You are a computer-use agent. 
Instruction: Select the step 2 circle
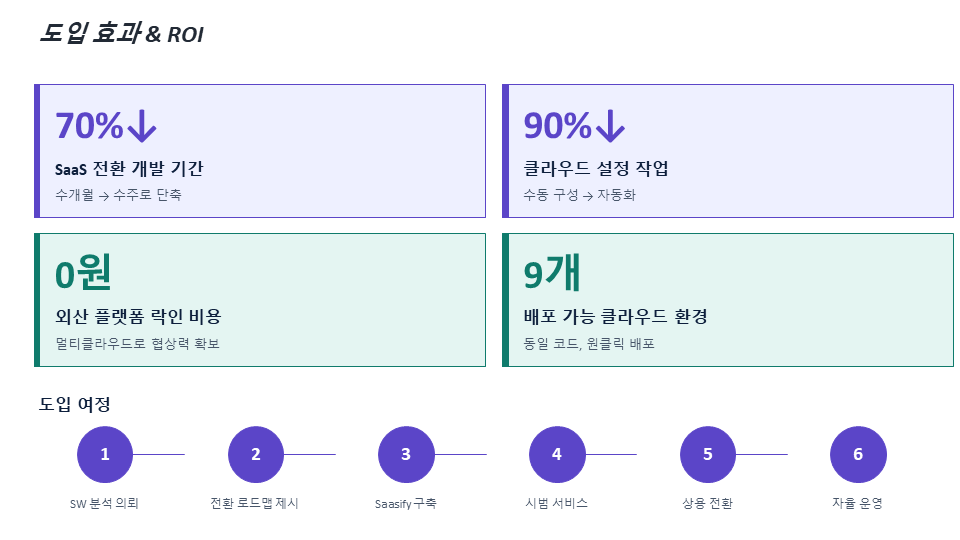tap(256, 454)
